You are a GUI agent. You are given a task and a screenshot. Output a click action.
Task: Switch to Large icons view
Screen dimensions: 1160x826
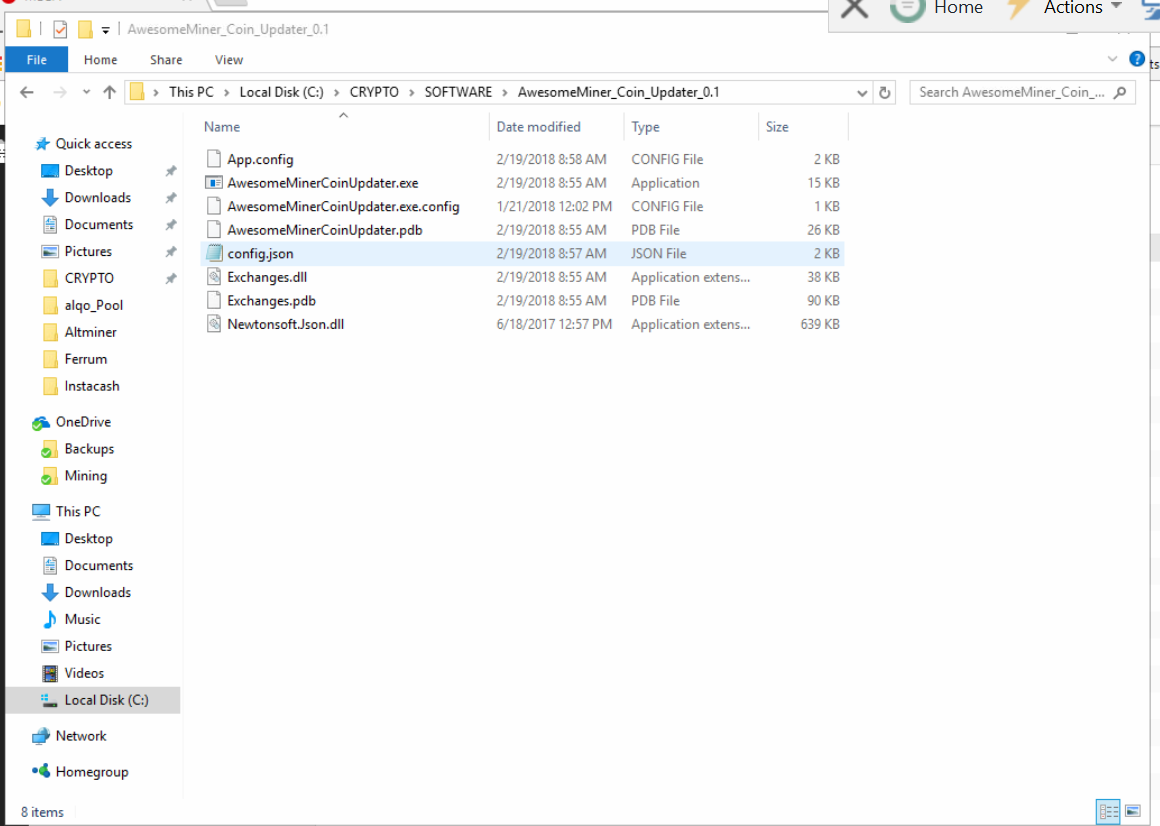(x=1133, y=812)
